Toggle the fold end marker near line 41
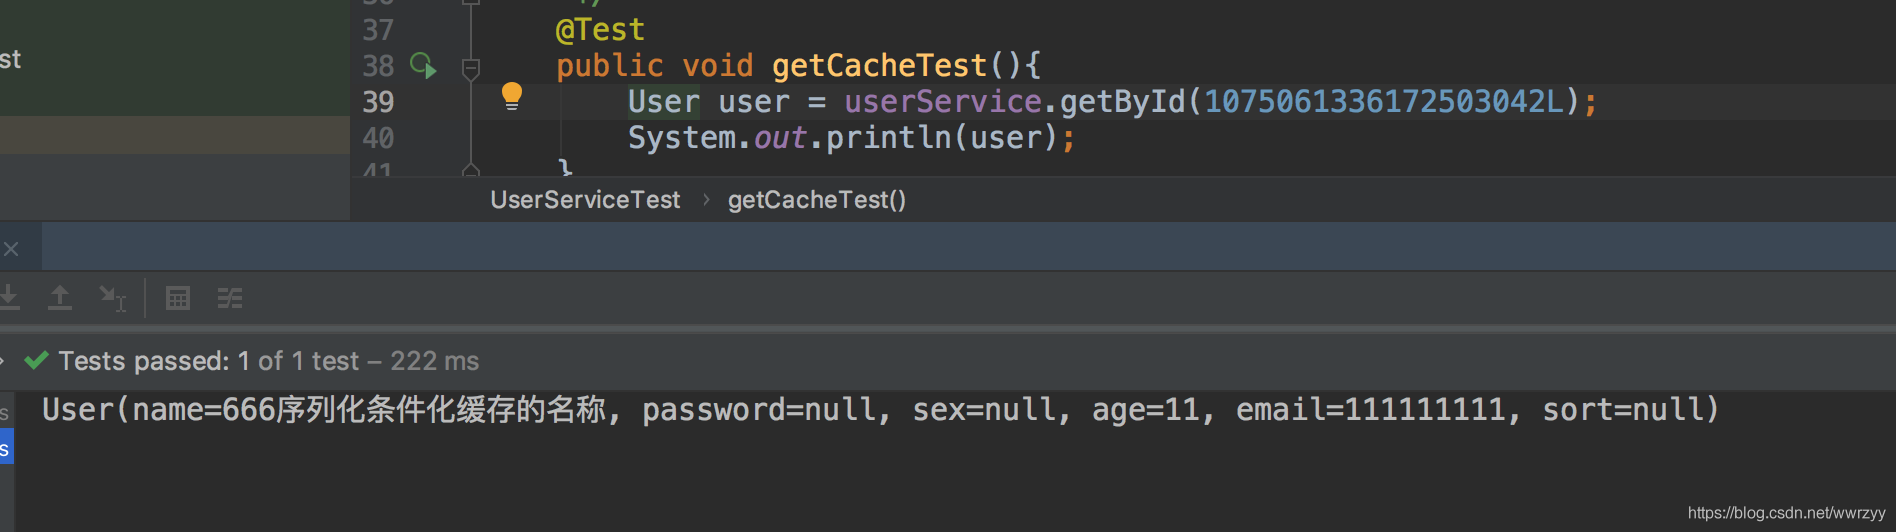 [471, 169]
